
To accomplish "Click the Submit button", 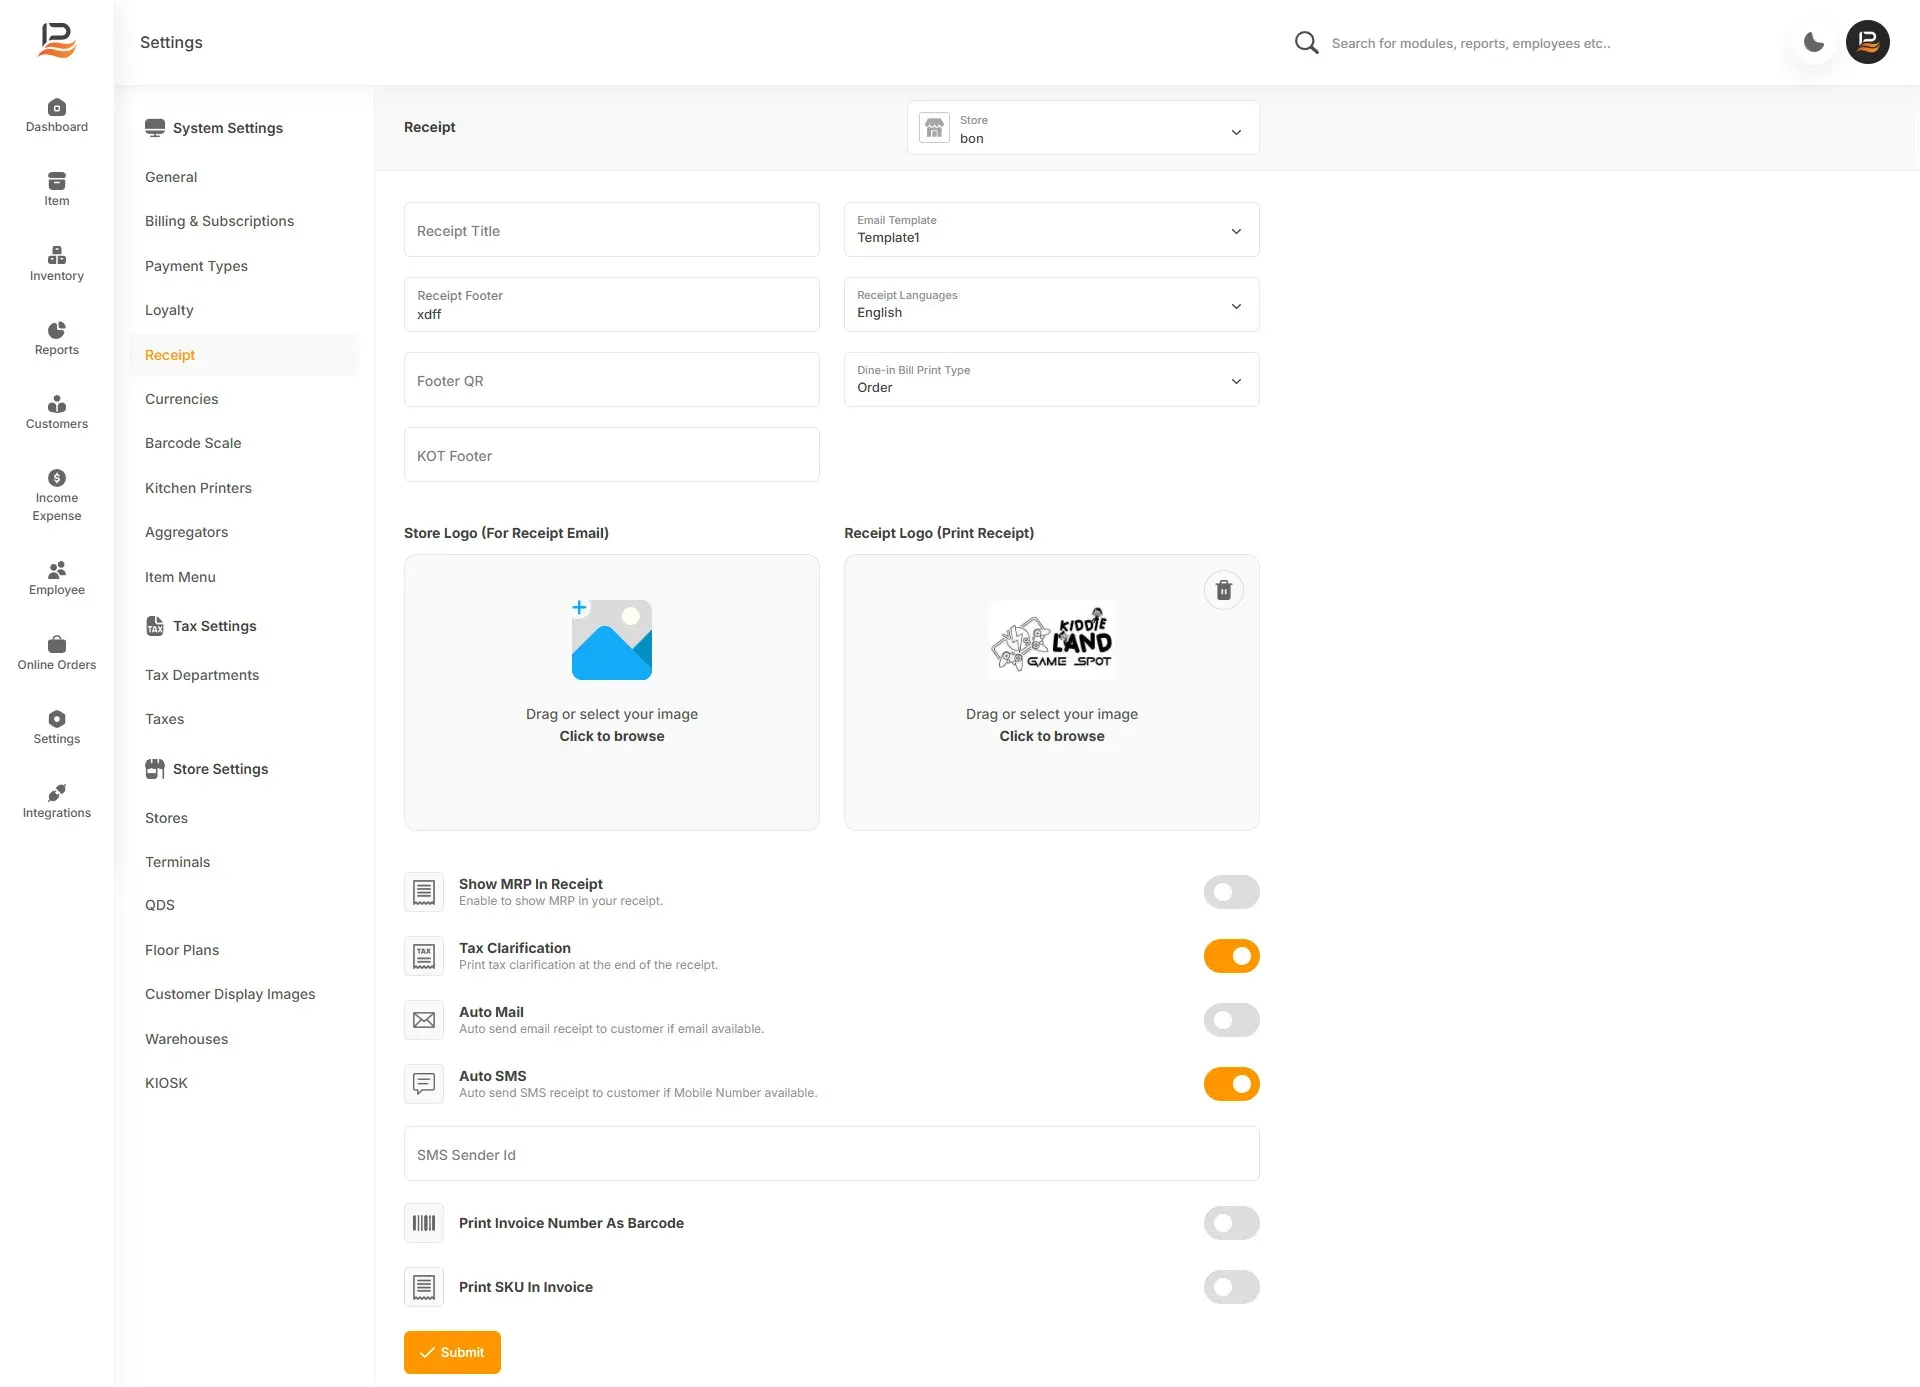I will [452, 1352].
